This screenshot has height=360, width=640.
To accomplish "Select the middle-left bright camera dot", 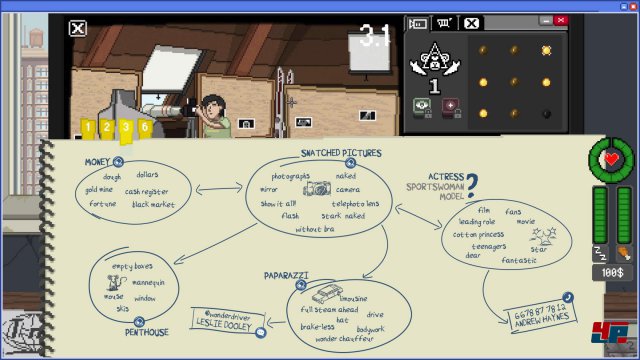I will (x=483, y=82).
